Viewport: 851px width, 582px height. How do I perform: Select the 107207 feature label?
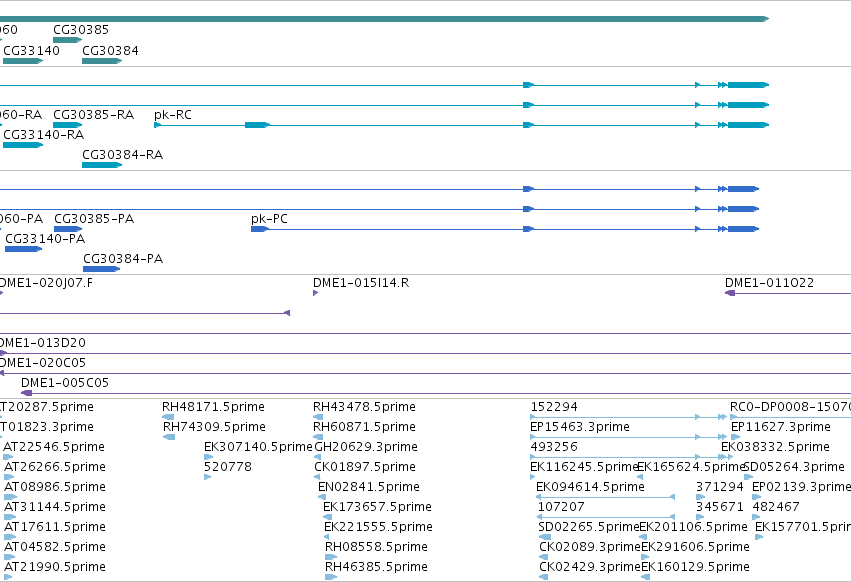561,507
